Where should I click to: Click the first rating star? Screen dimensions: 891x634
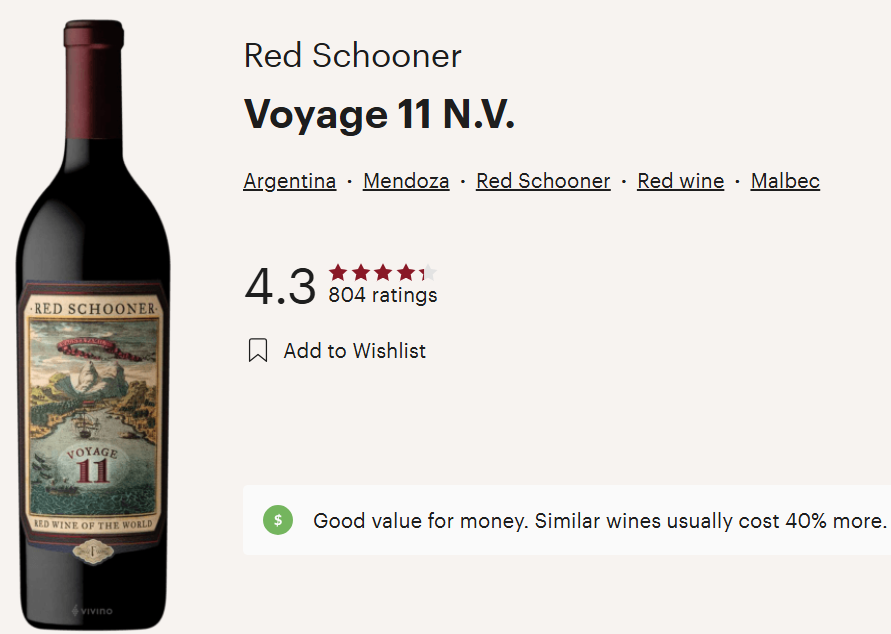338,273
